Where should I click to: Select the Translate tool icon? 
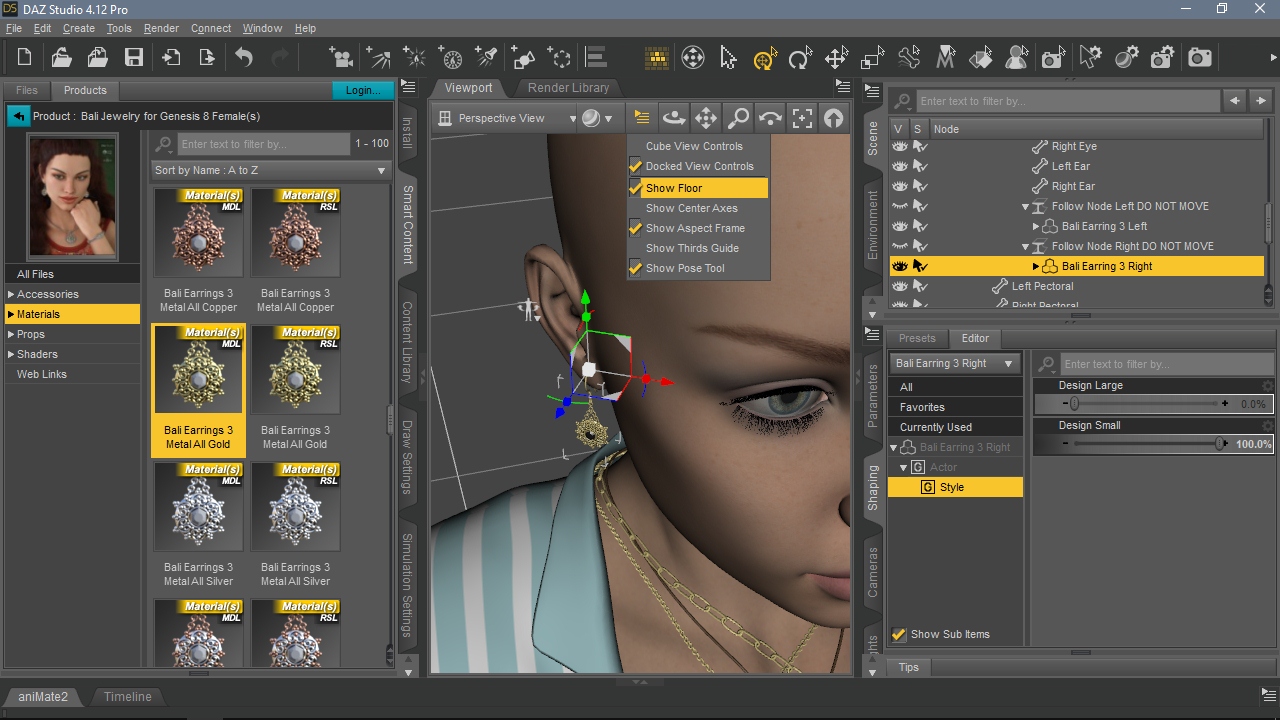pyautogui.click(x=836, y=58)
